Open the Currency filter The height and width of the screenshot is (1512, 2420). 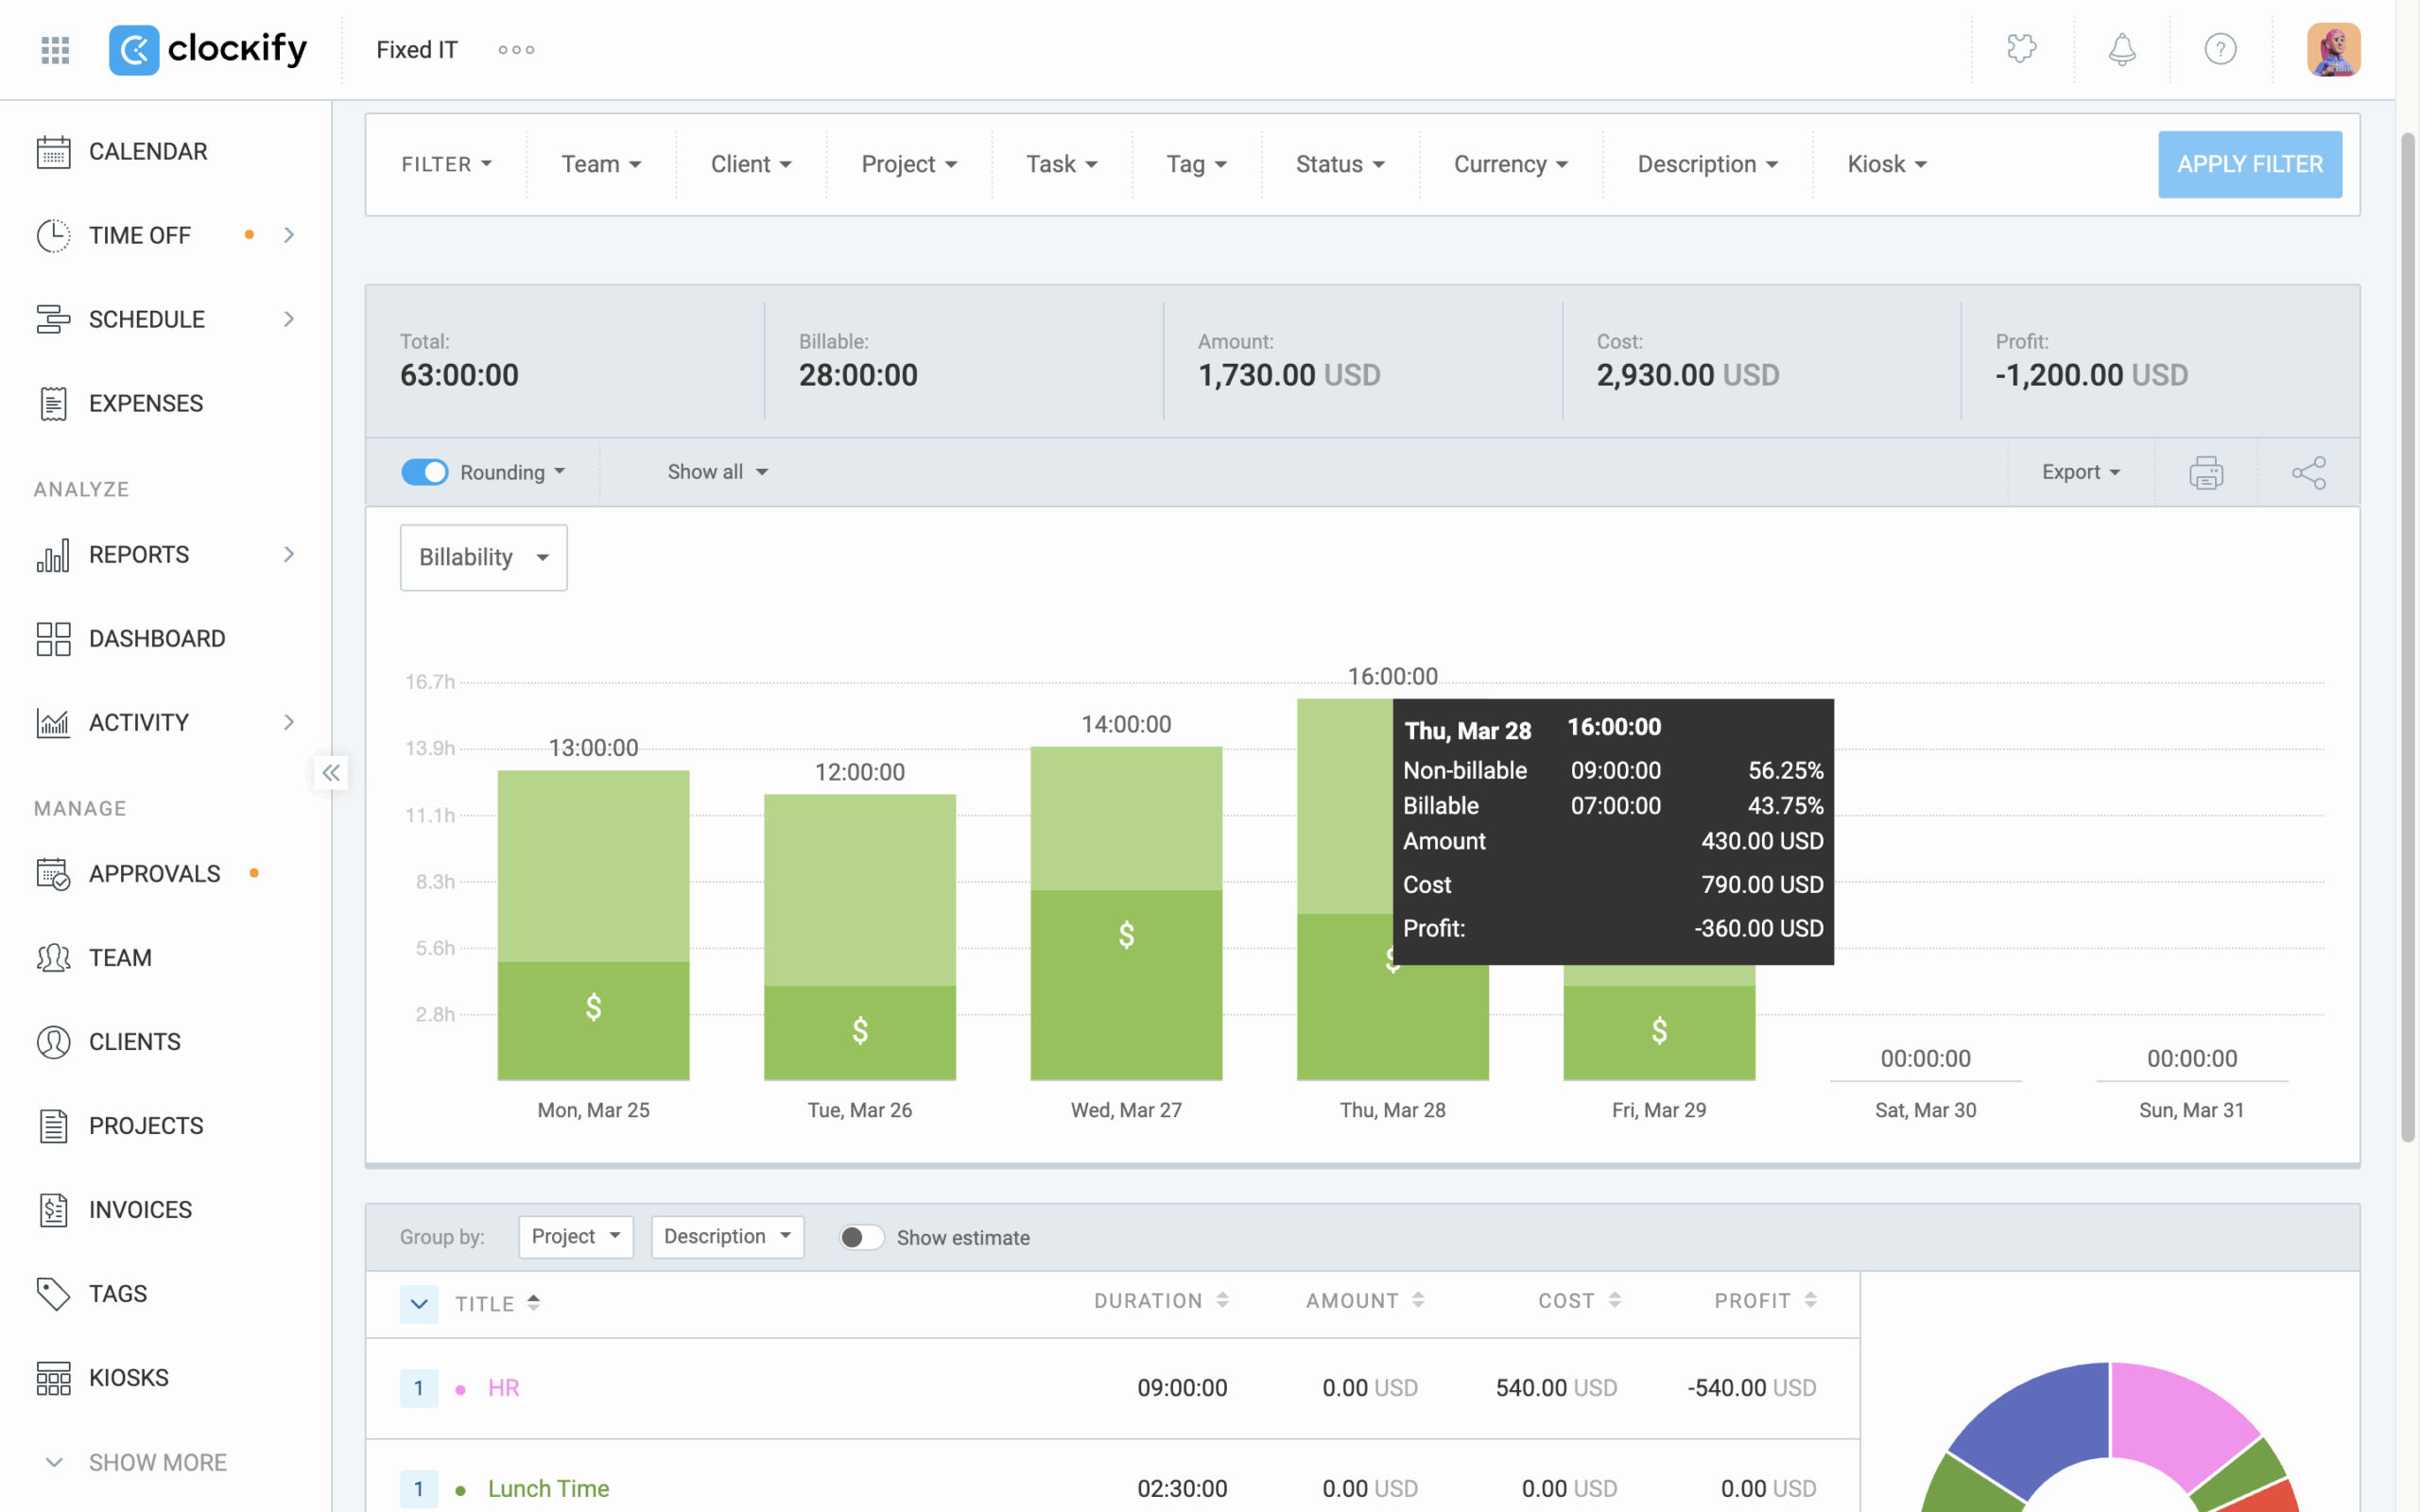coord(1509,163)
